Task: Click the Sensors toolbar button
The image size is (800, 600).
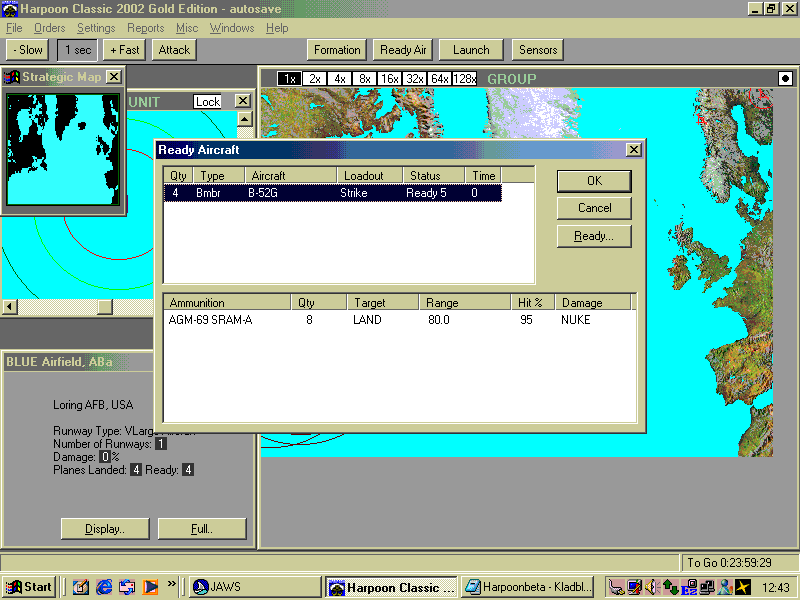Action: click(538, 50)
